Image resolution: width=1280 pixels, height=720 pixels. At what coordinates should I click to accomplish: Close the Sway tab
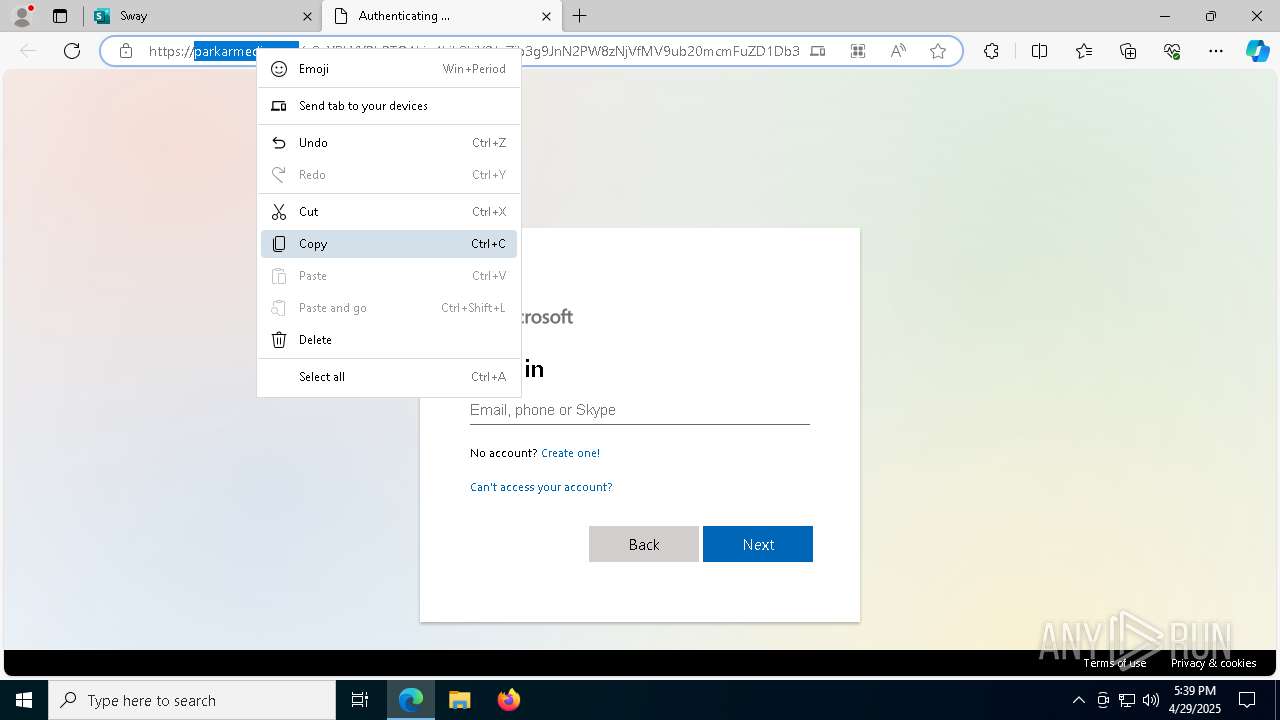[307, 16]
